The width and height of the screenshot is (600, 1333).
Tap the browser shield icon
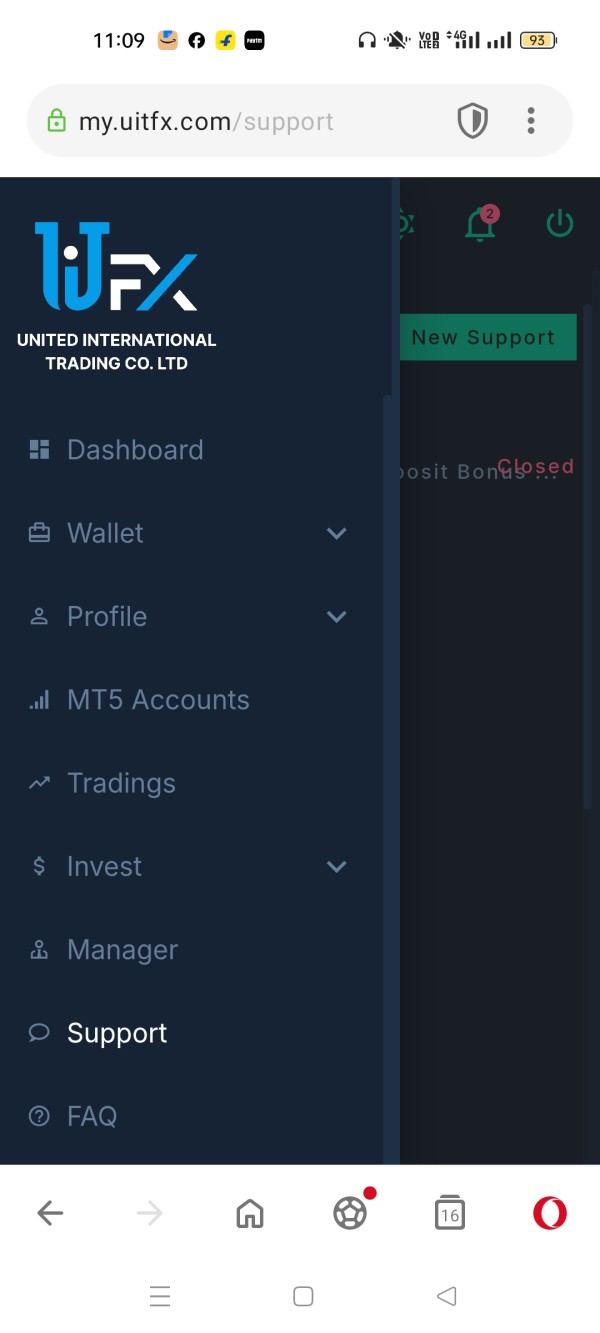[472, 121]
